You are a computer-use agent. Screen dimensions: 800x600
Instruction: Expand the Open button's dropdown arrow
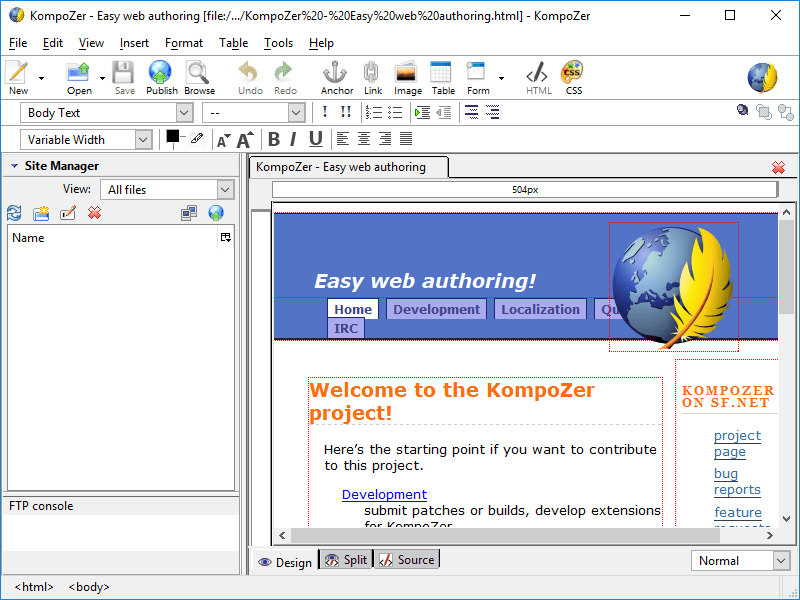[x=102, y=78]
